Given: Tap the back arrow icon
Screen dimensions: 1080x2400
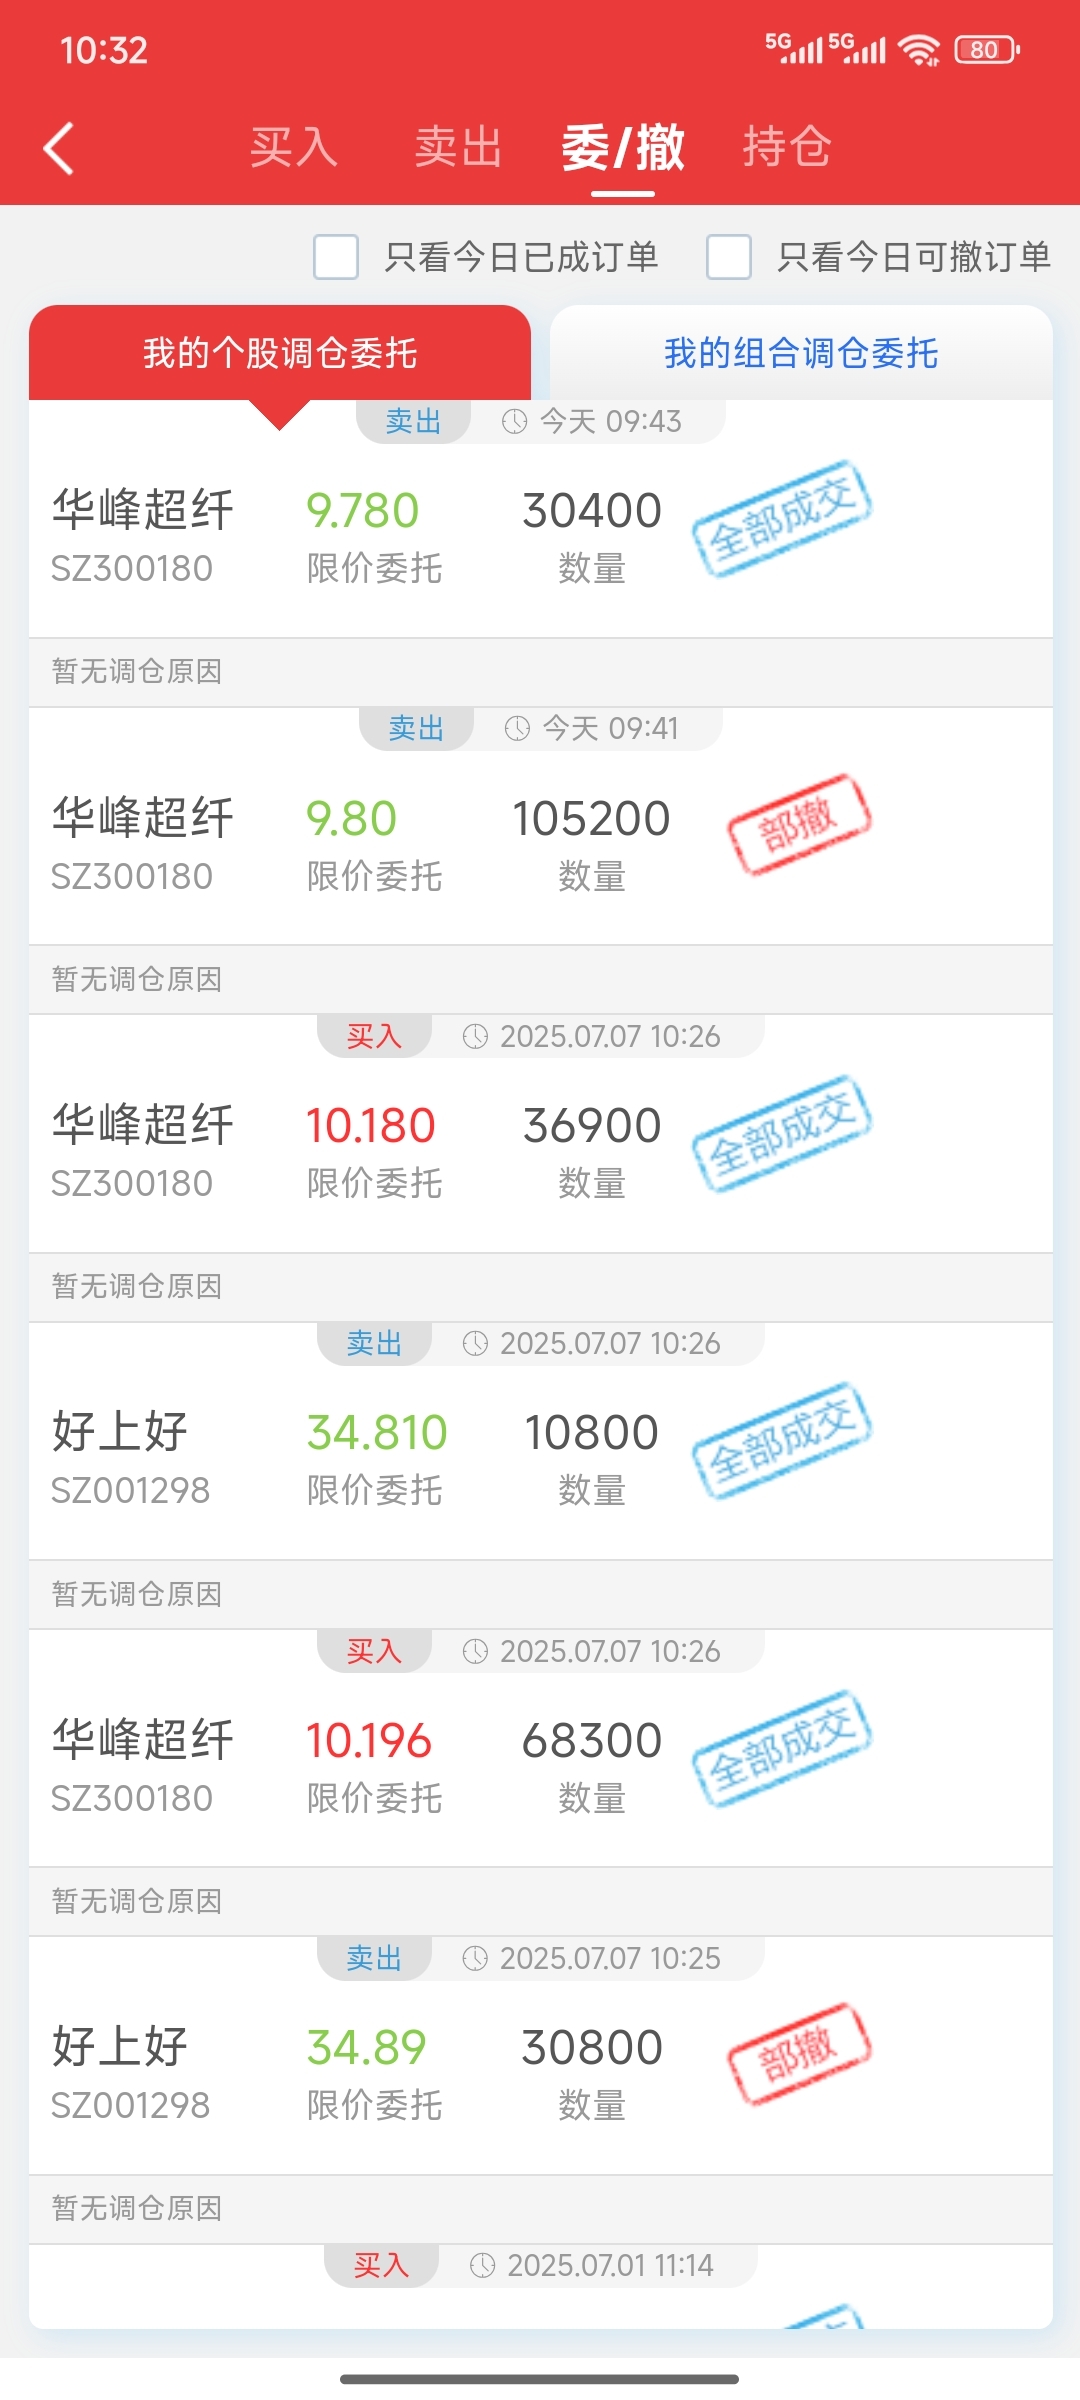Looking at the screenshot, I should click(x=59, y=148).
